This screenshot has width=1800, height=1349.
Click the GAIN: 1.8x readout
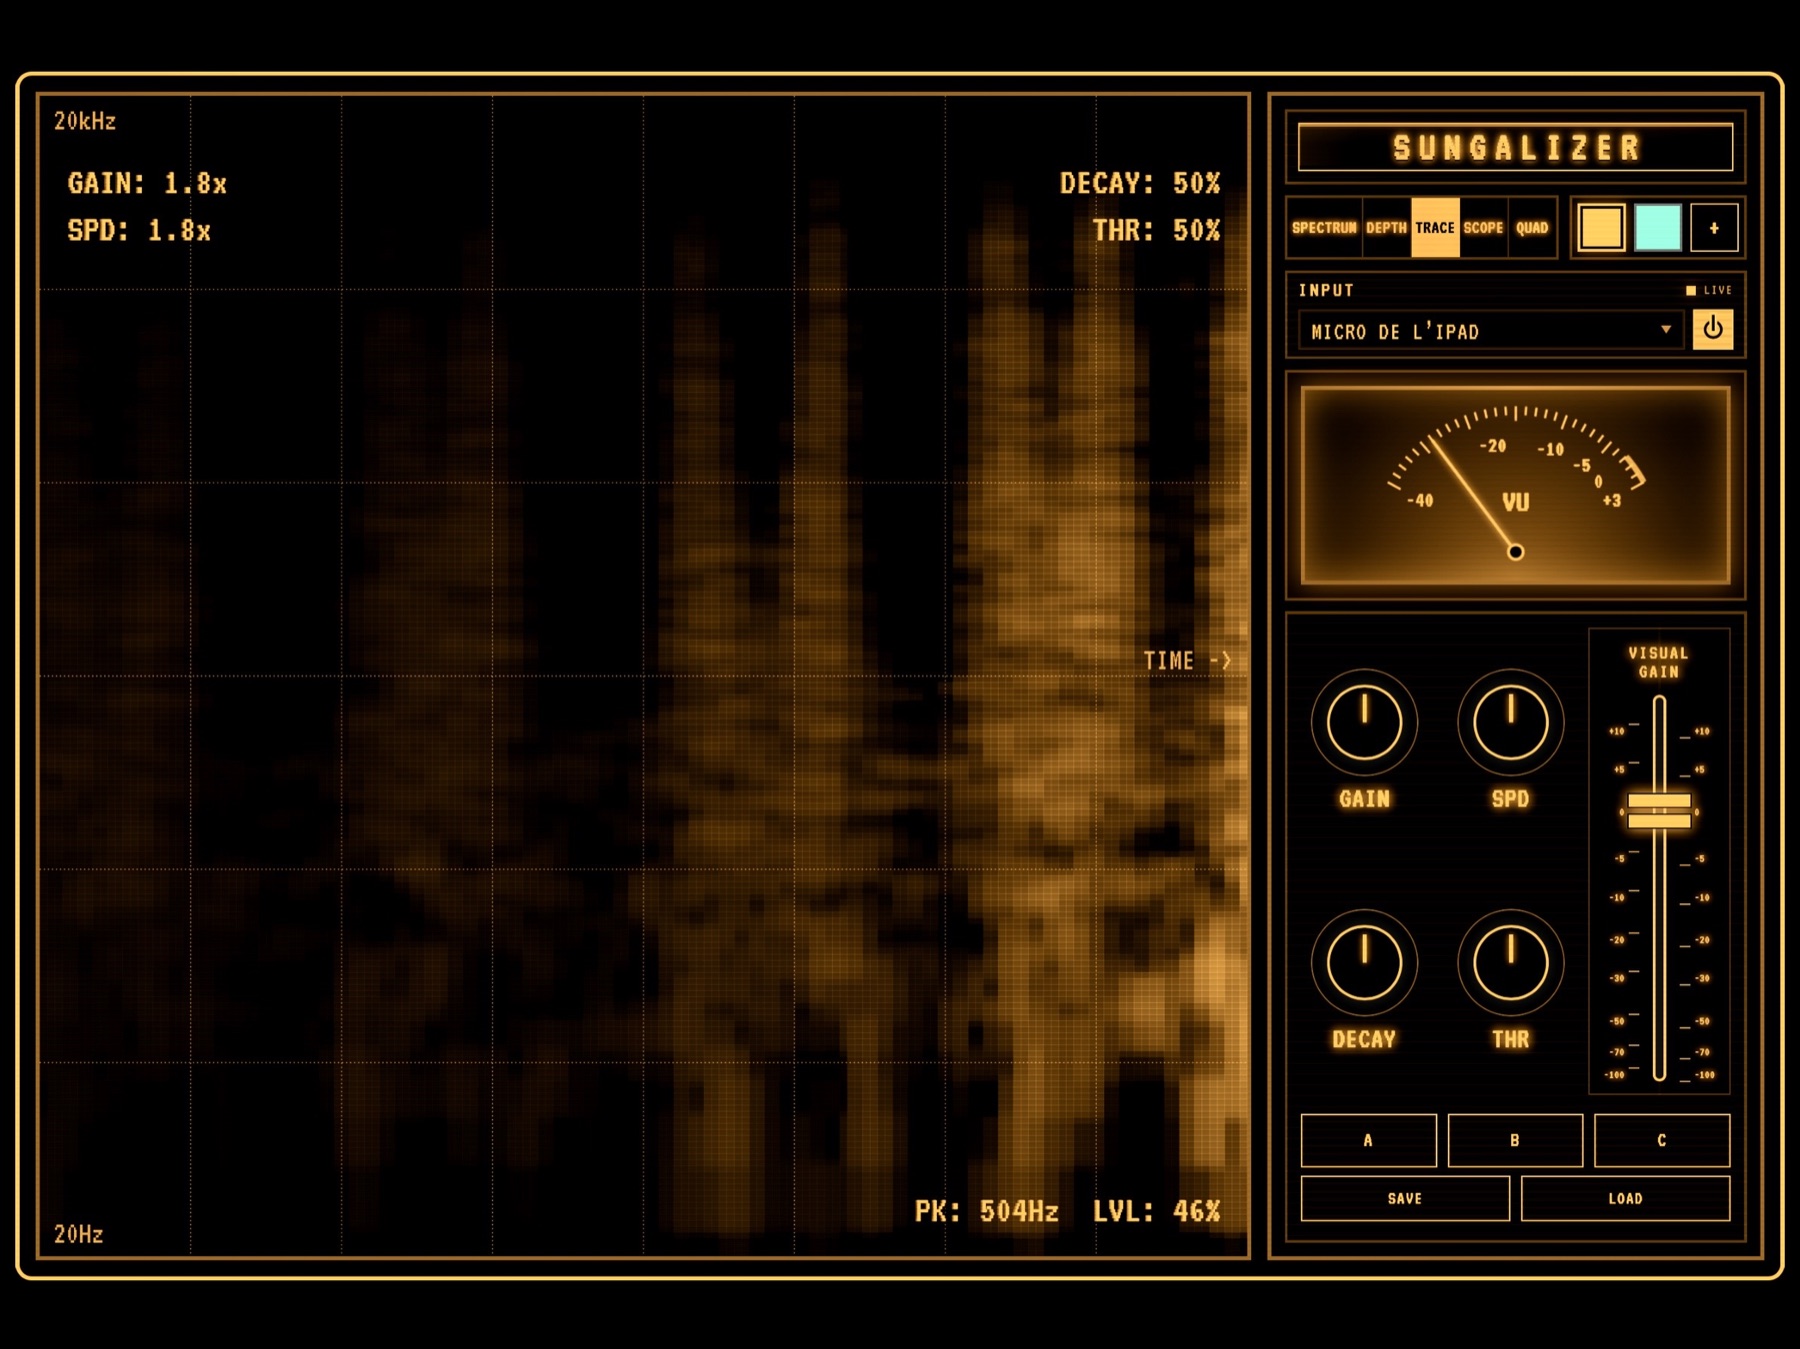pos(147,184)
